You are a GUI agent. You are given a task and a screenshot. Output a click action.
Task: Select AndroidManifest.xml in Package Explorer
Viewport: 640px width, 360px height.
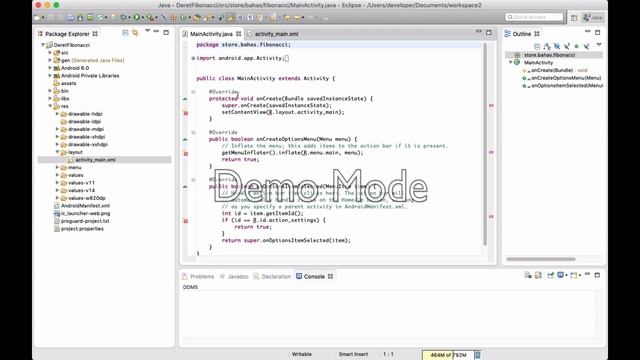[x=85, y=206]
